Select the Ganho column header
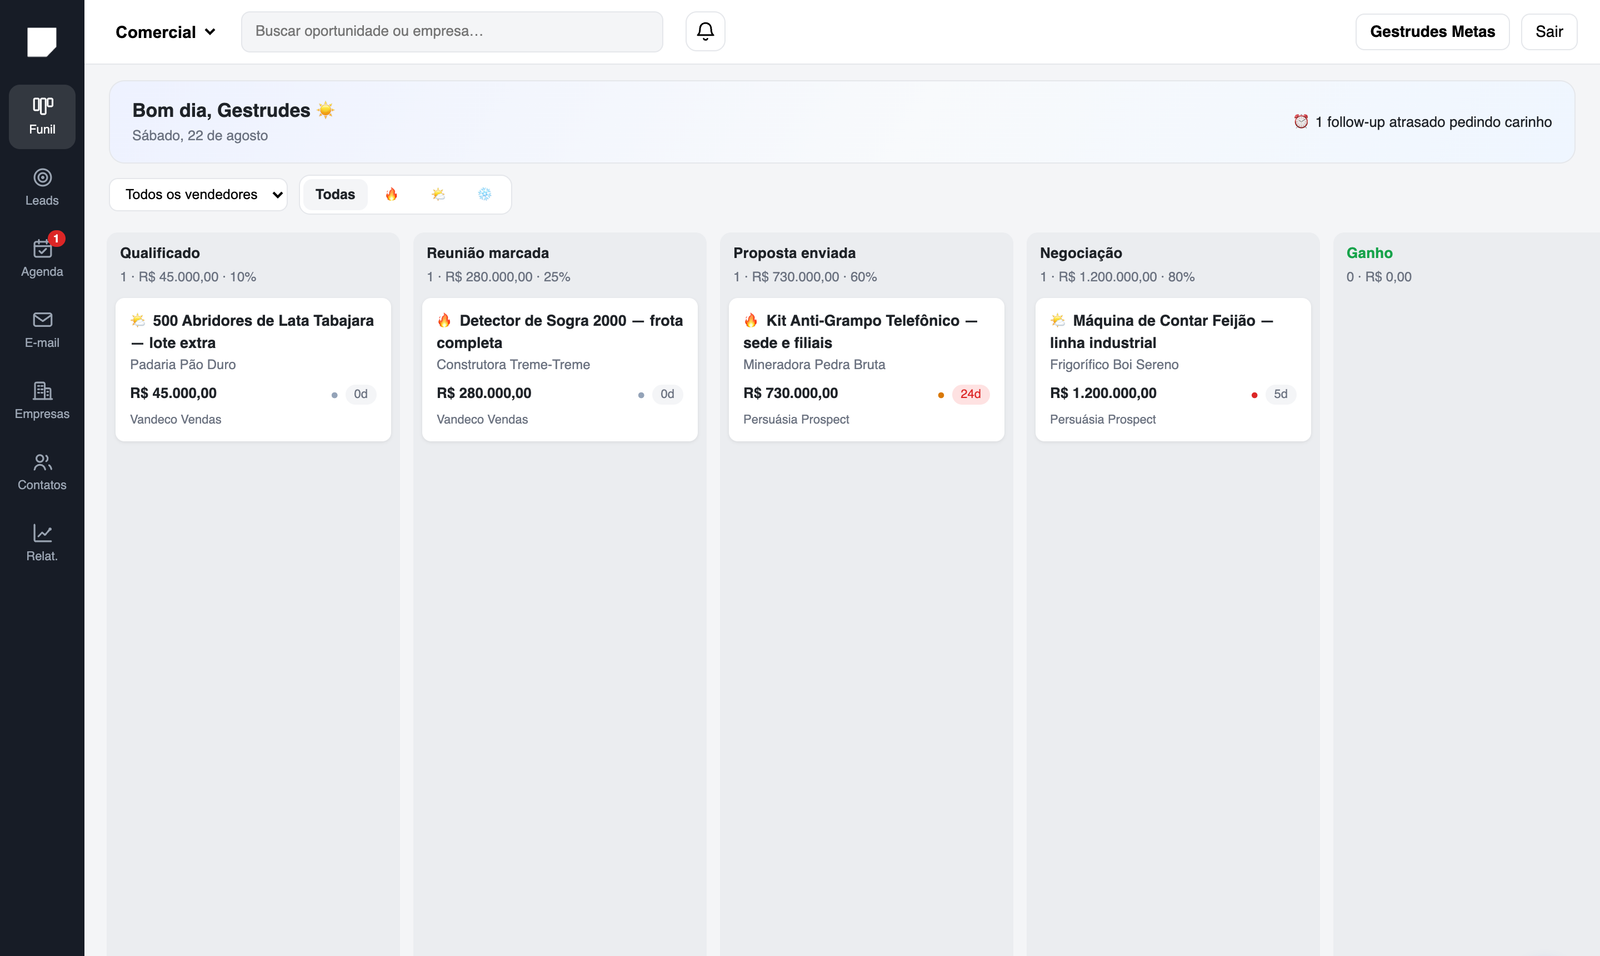 (1369, 253)
